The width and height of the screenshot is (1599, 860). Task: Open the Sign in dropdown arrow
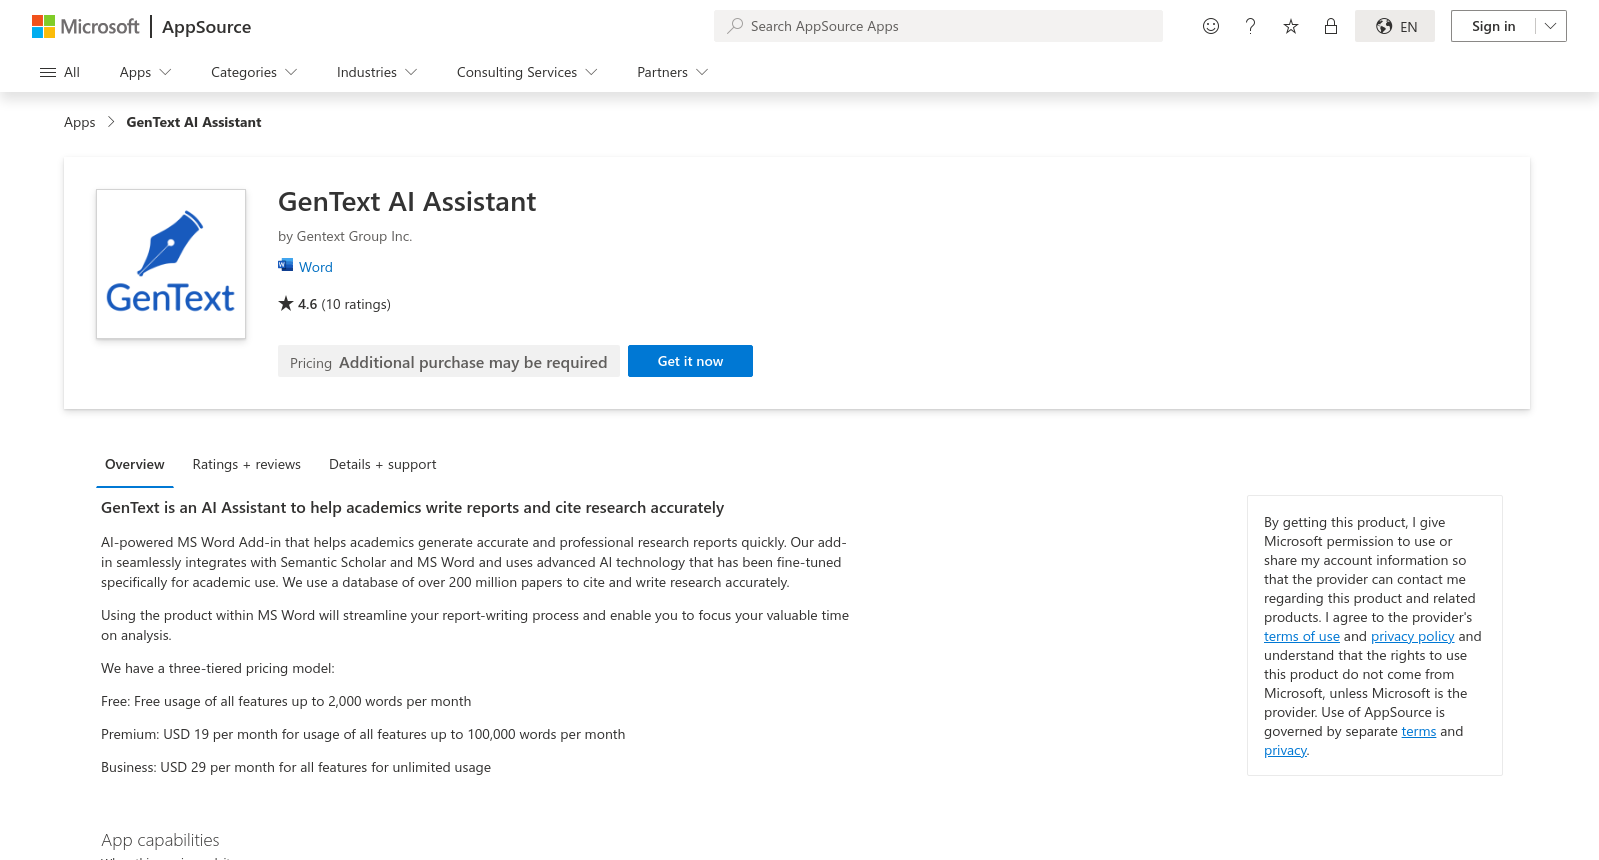point(1551,26)
